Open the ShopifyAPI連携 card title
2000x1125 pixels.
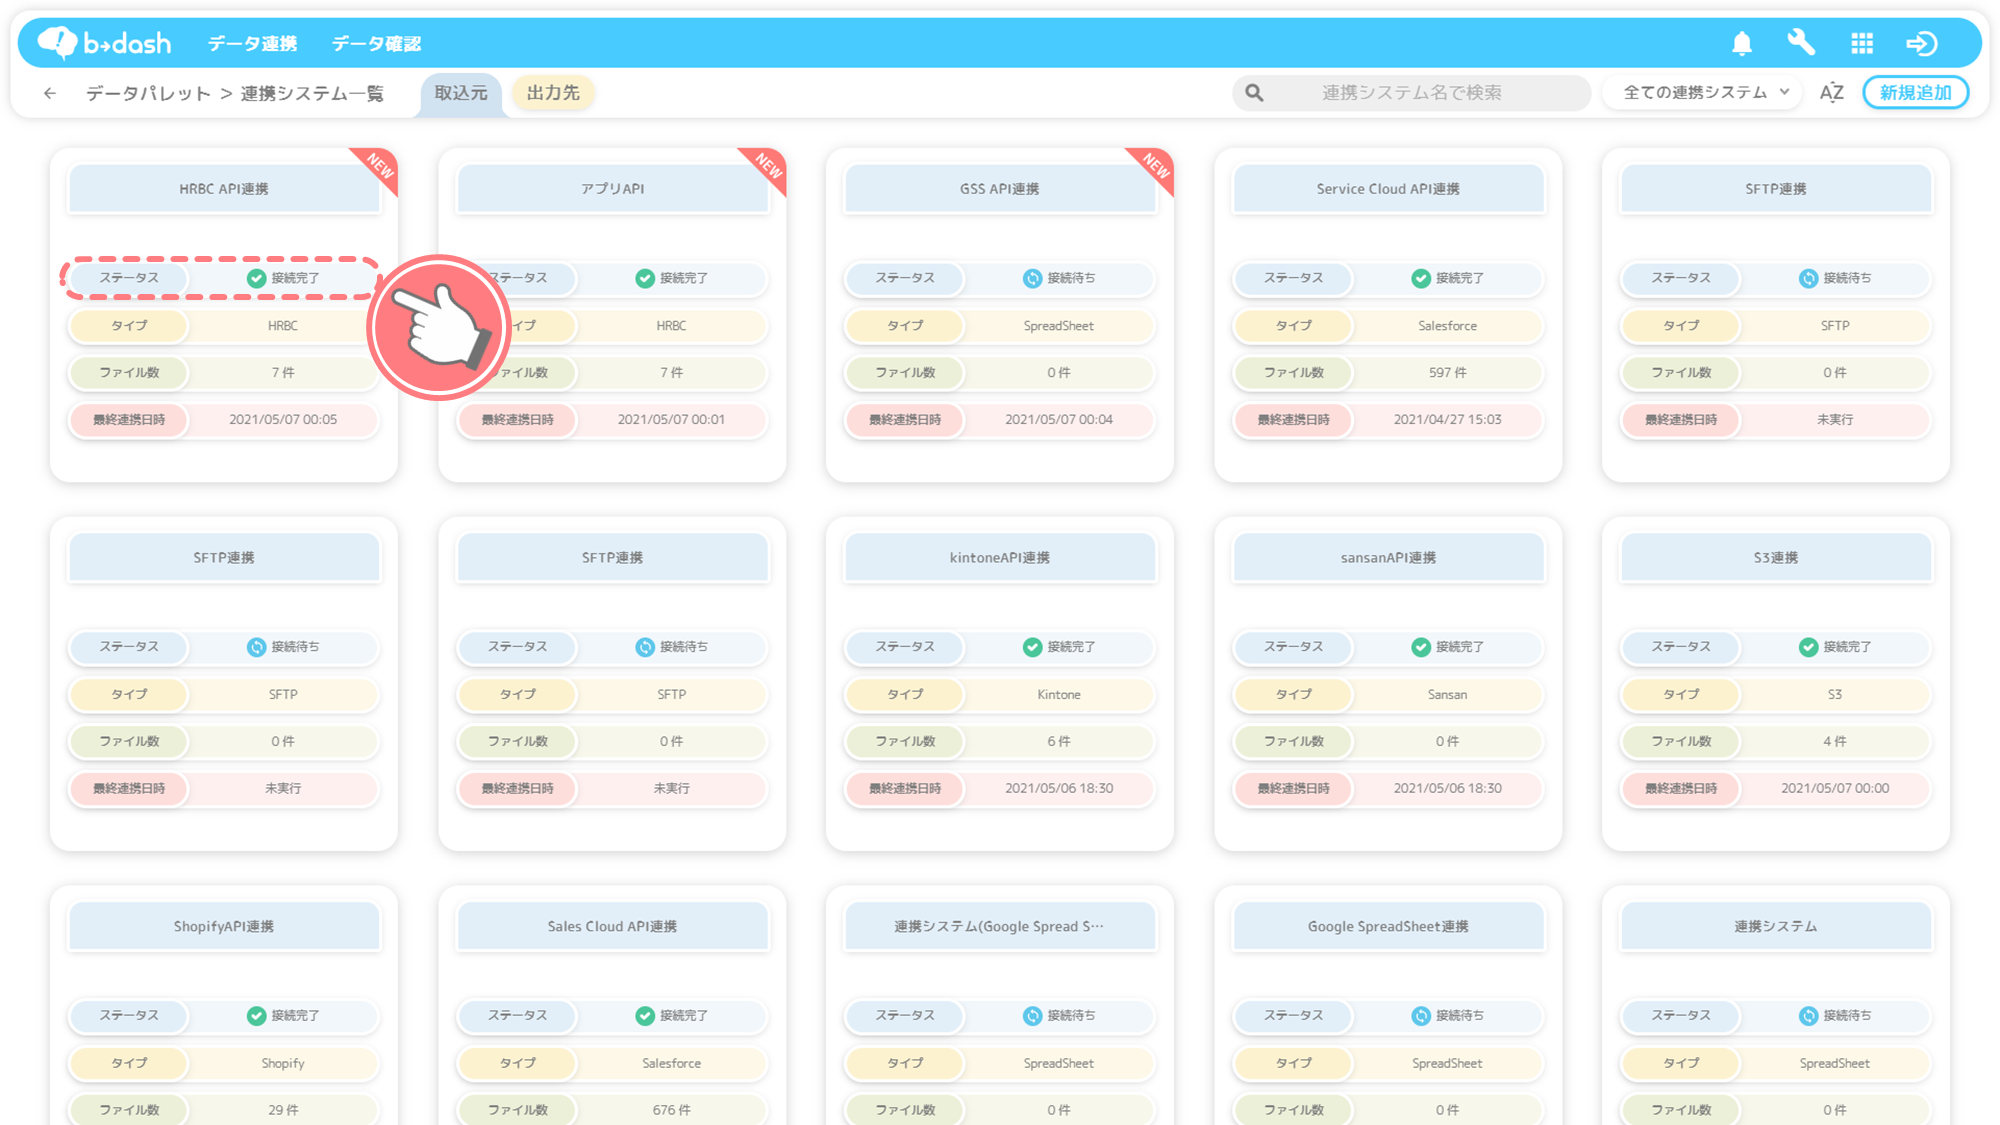pyautogui.click(x=224, y=927)
